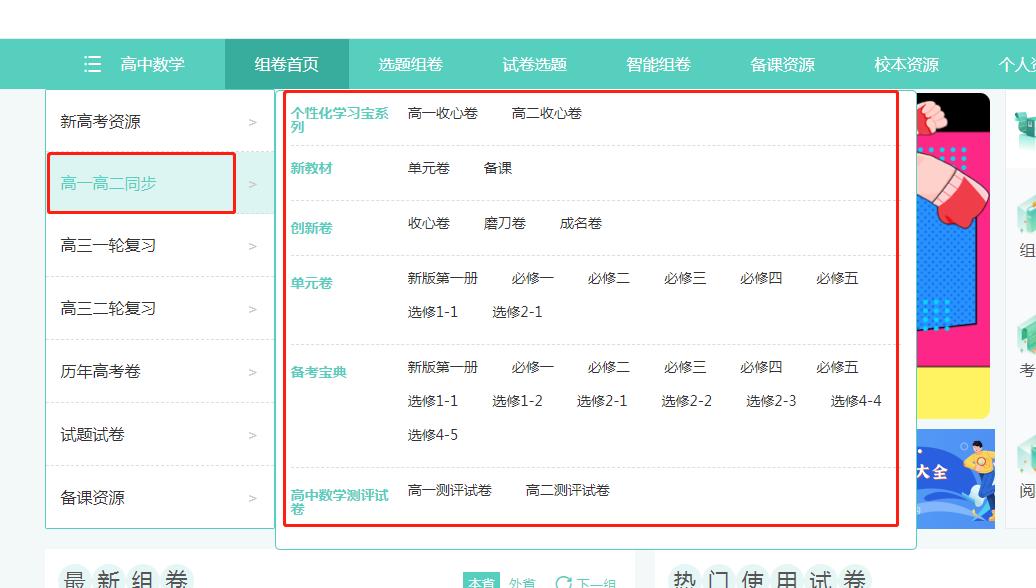The width and height of the screenshot is (1036, 588).
Task: Open the 智能组卷 menu item
Action: point(657,64)
